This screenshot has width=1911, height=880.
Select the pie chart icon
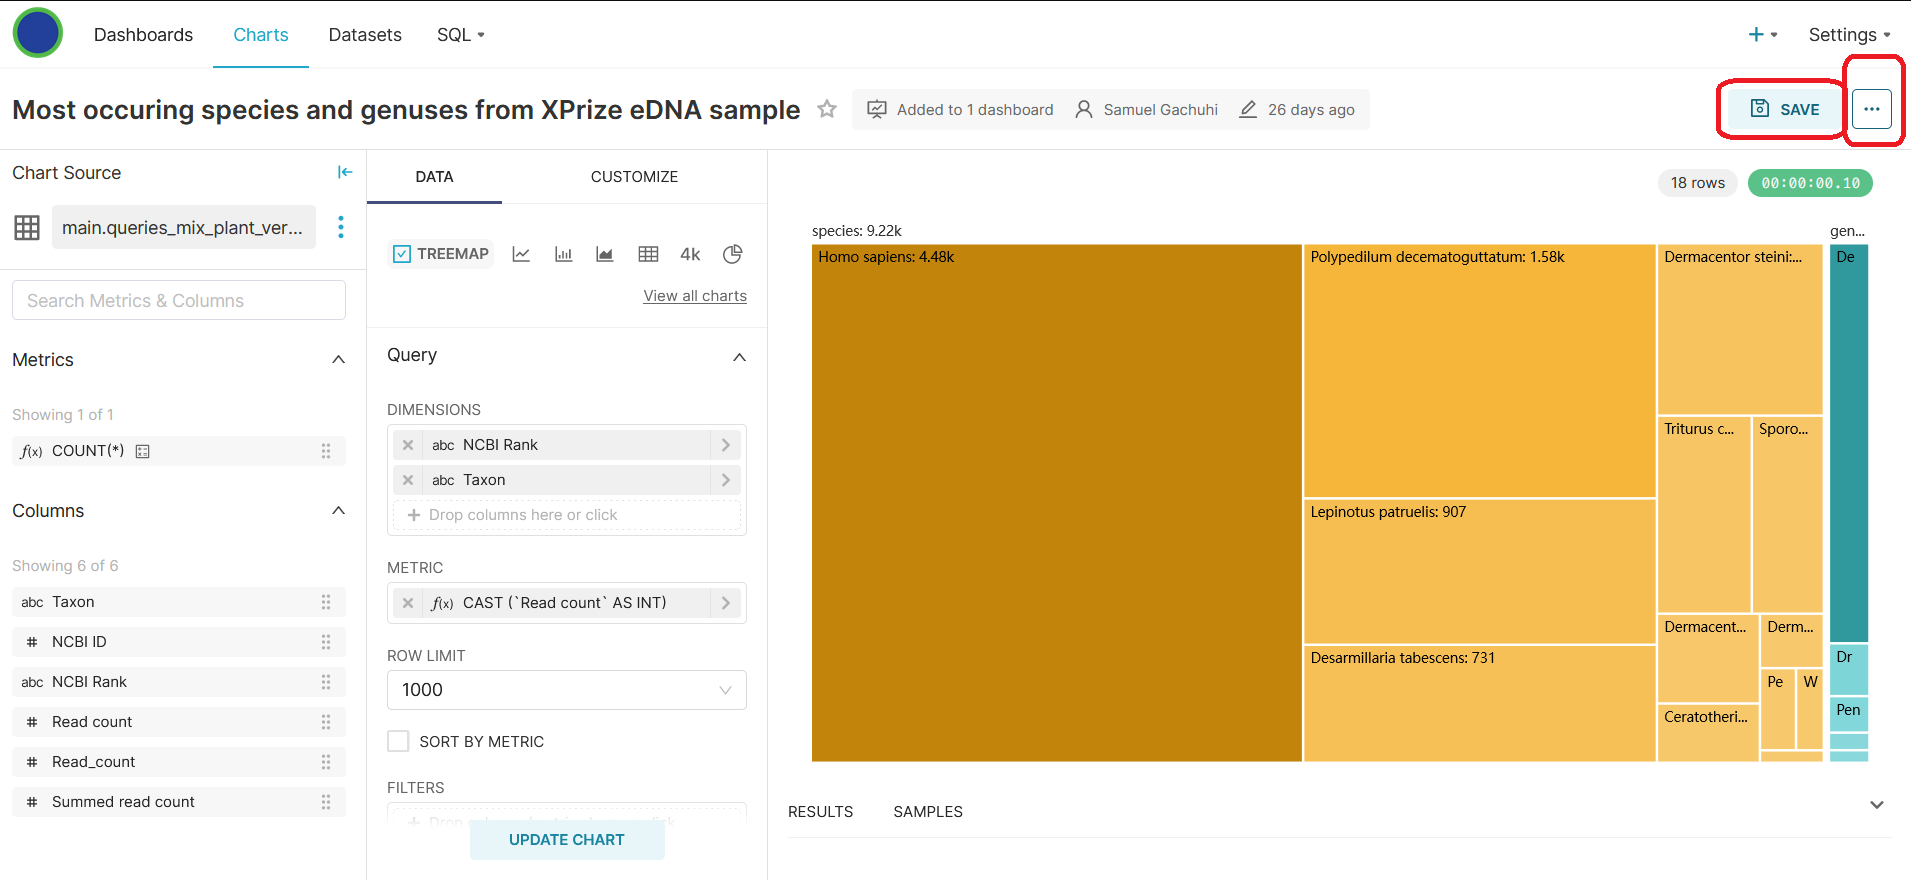tap(732, 254)
